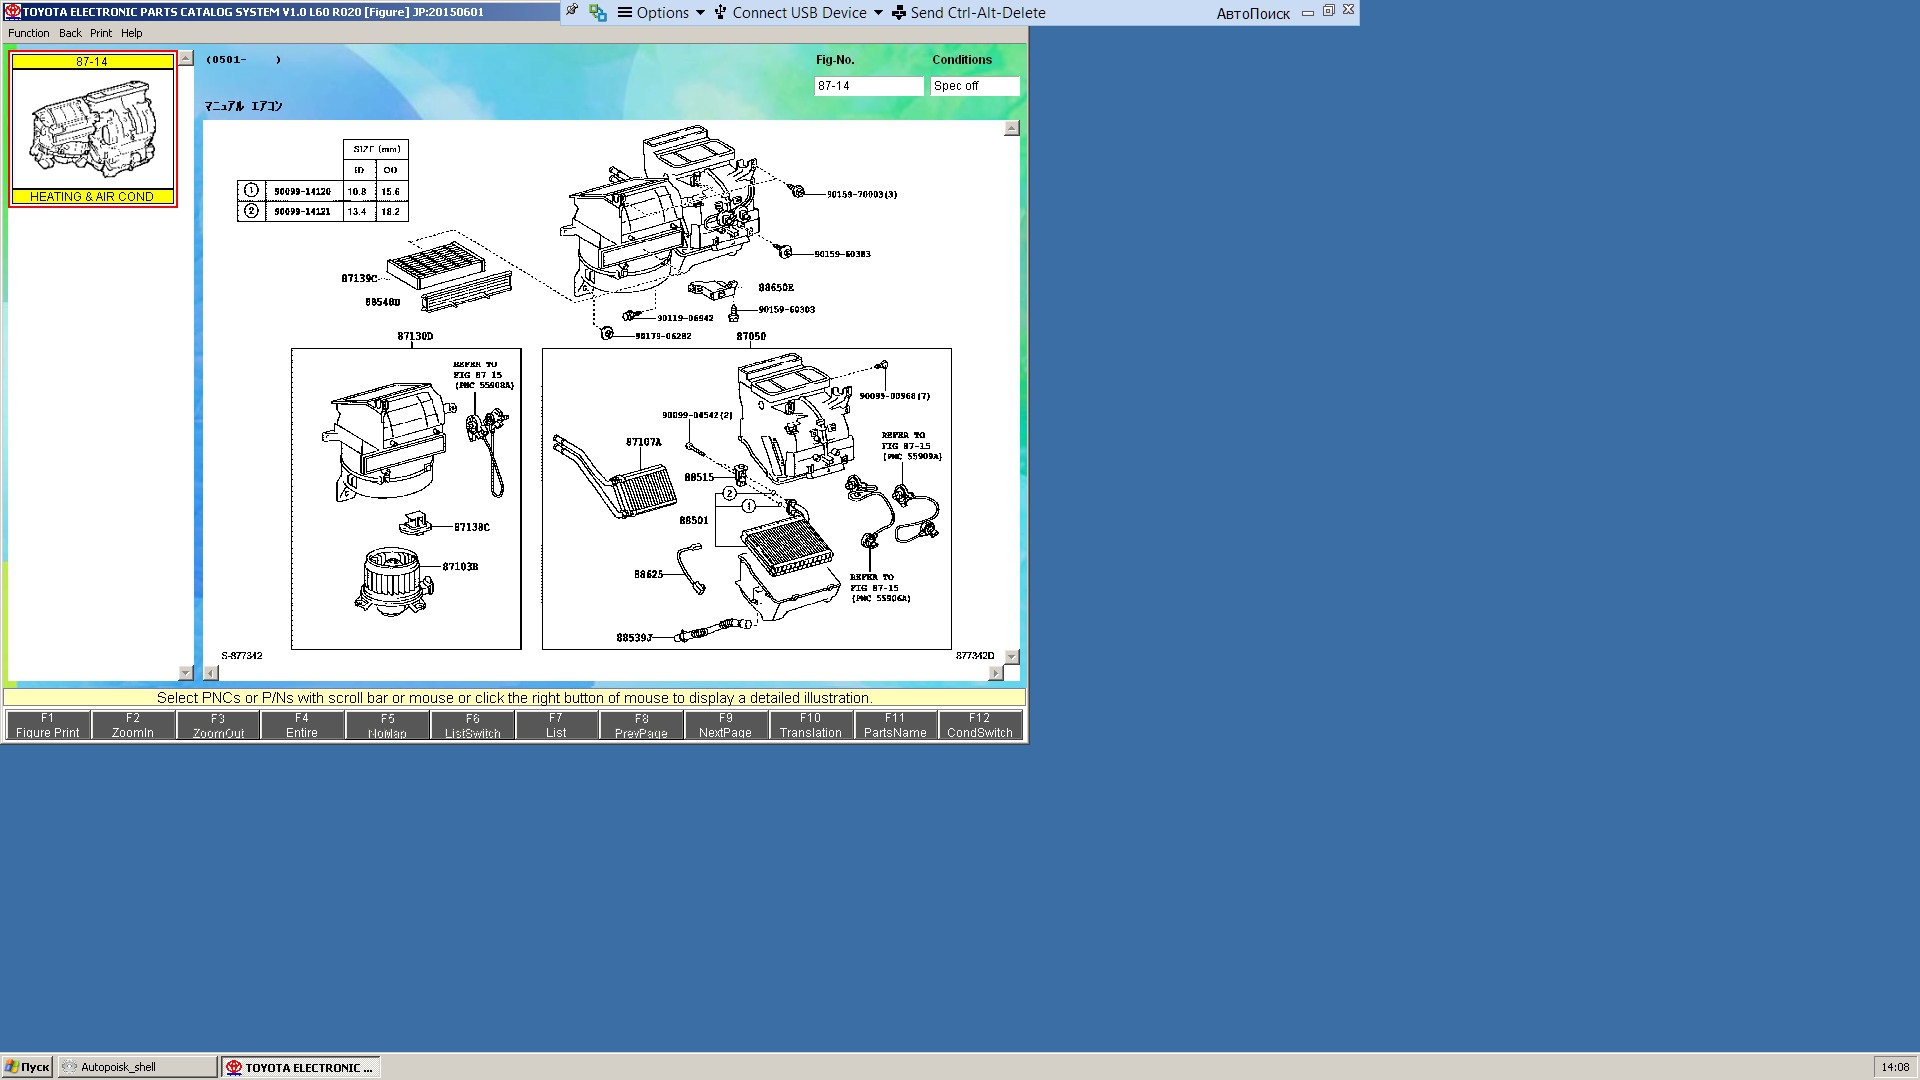Select PNC 88650E in the diagram
Viewport: 1920px width, 1080px height.
[776, 287]
